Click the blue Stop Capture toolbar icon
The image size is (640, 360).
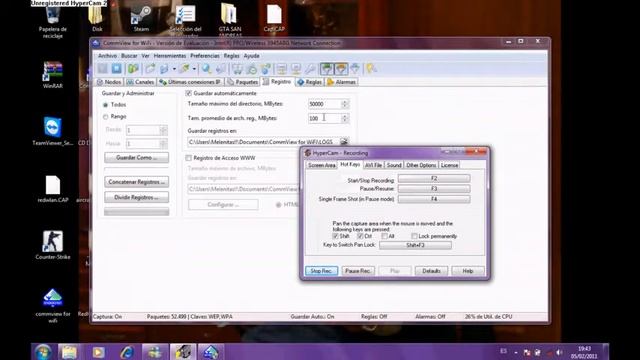(x=117, y=69)
